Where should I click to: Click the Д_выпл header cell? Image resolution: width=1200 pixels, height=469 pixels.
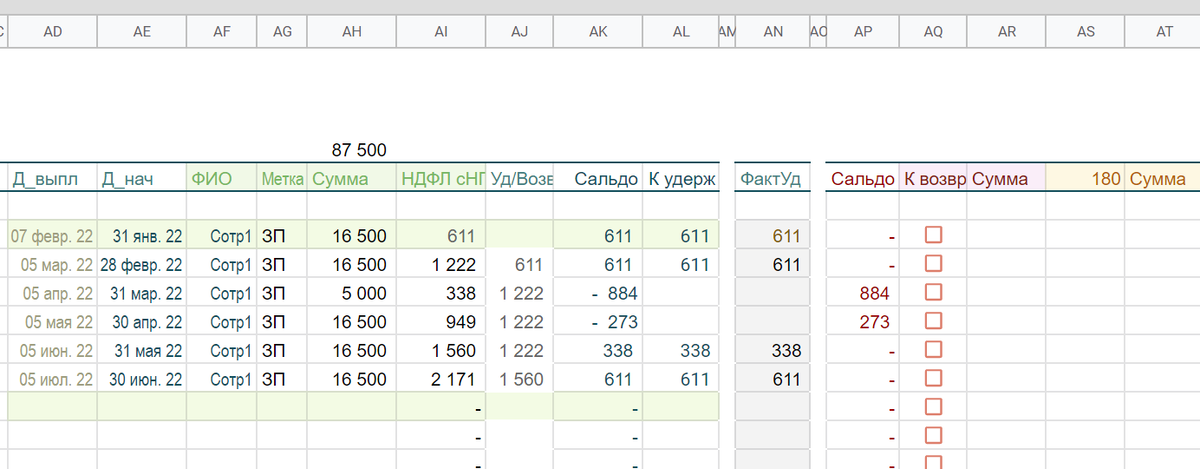coord(53,179)
